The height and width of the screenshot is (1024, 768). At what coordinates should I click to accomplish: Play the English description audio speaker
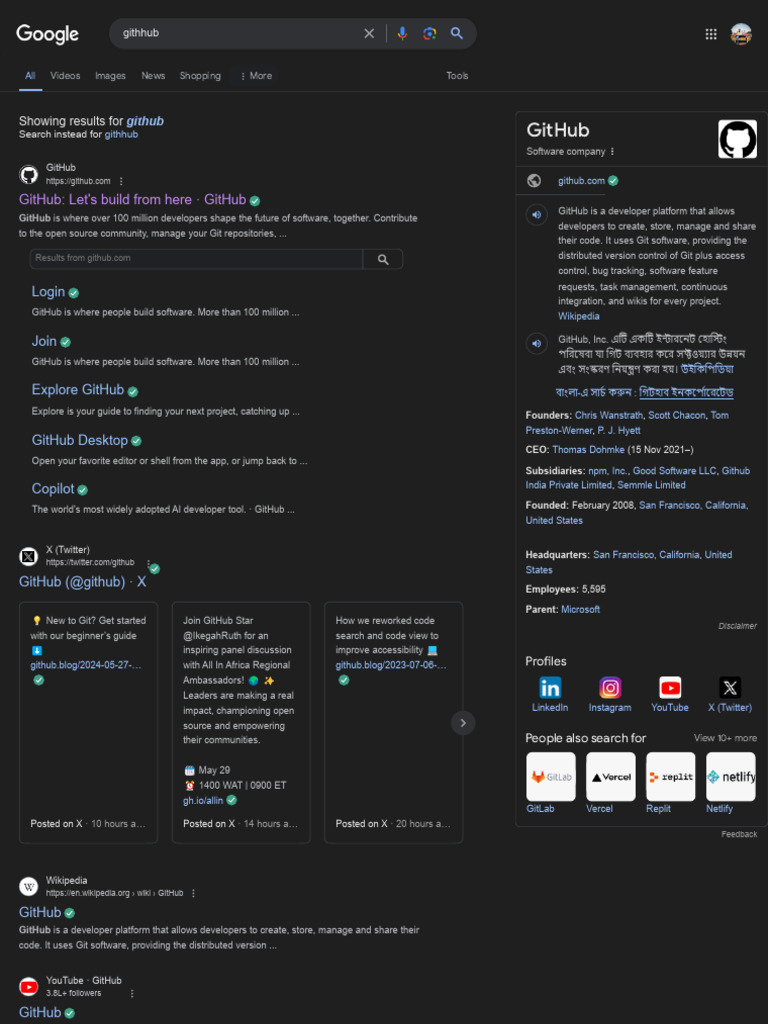pos(536,214)
